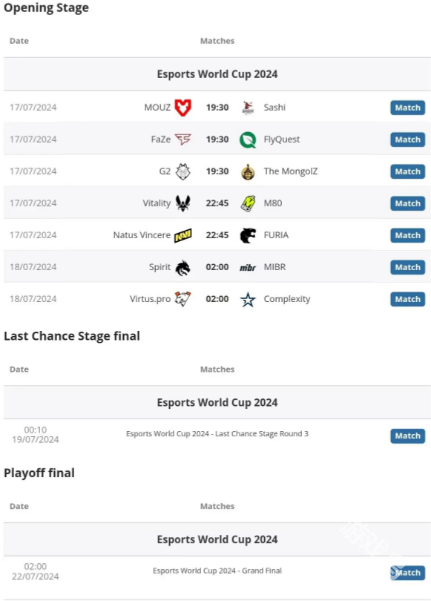Click the Sashi team name
The width and height of the screenshot is (431, 601).
(275, 107)
